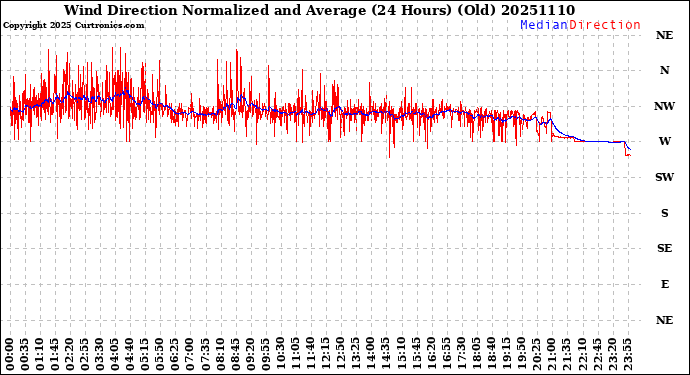Click the 10:30 time axis label
The image size is (690, 375).
(x=280, y=354)
